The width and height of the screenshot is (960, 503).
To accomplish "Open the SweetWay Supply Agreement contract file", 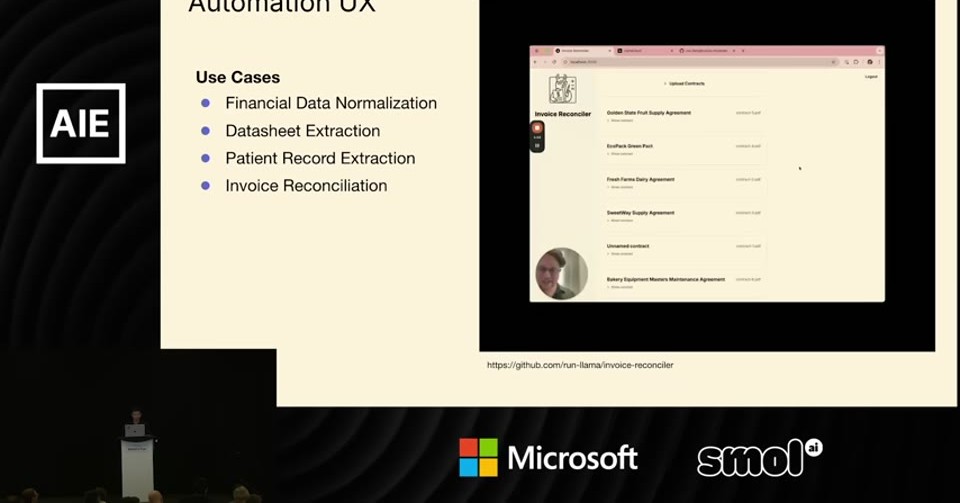I will [748, 213].
